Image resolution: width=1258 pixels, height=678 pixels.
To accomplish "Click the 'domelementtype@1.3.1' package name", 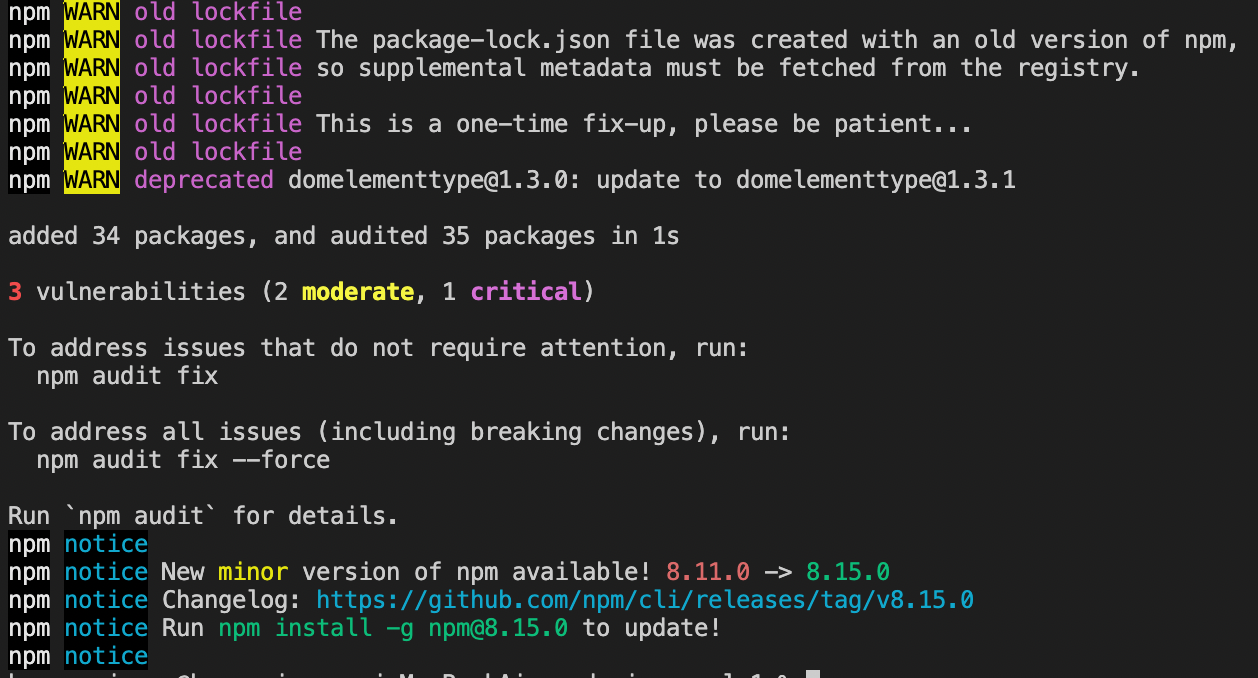I will [x=876, y=180].
